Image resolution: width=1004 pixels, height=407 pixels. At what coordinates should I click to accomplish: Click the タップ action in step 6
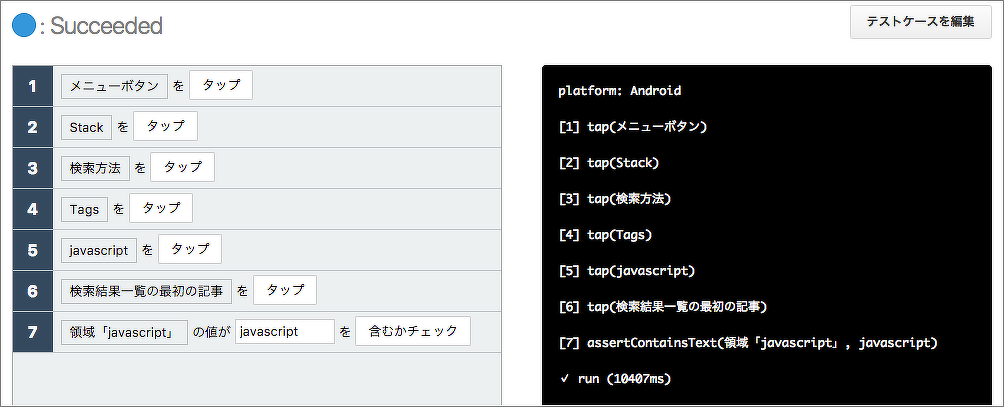point(285,291)
